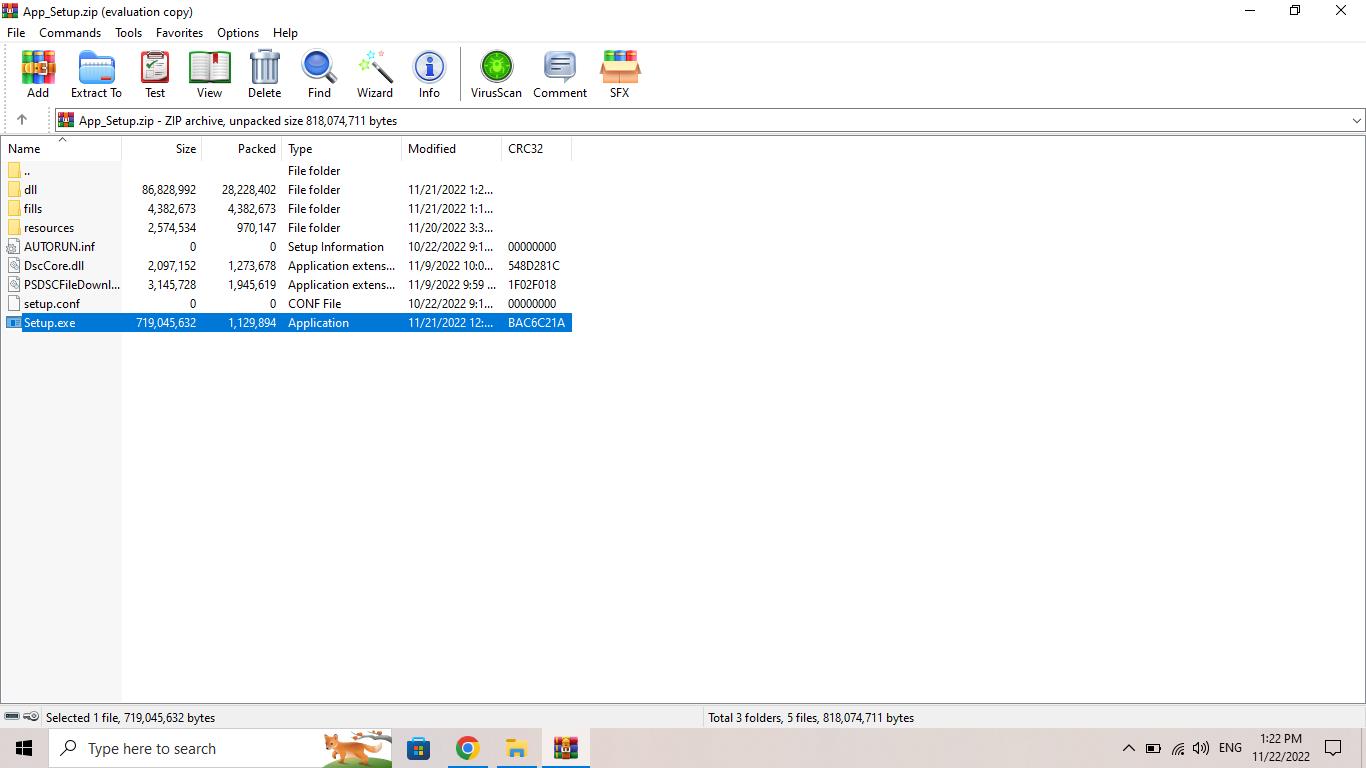Click the Delete trash can icon
The width and height of the screenshot is (1366, 768).
click(x=264, y=74)
